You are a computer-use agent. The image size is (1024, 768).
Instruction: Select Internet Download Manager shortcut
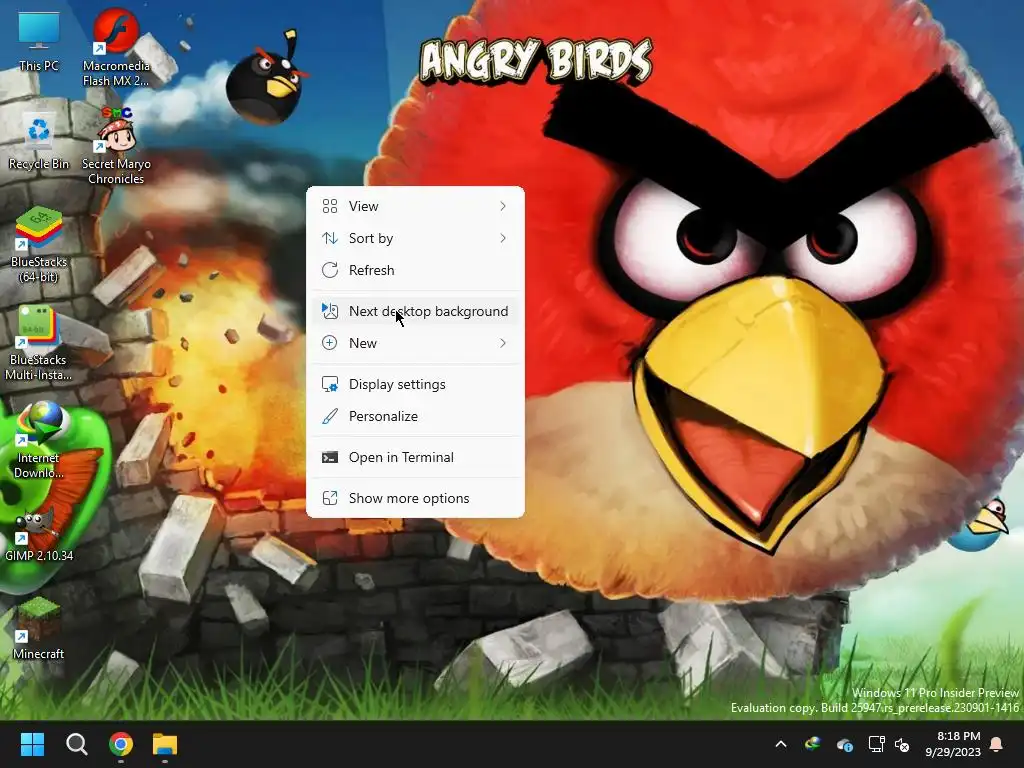pyautogui.click(x=39, y=441)
